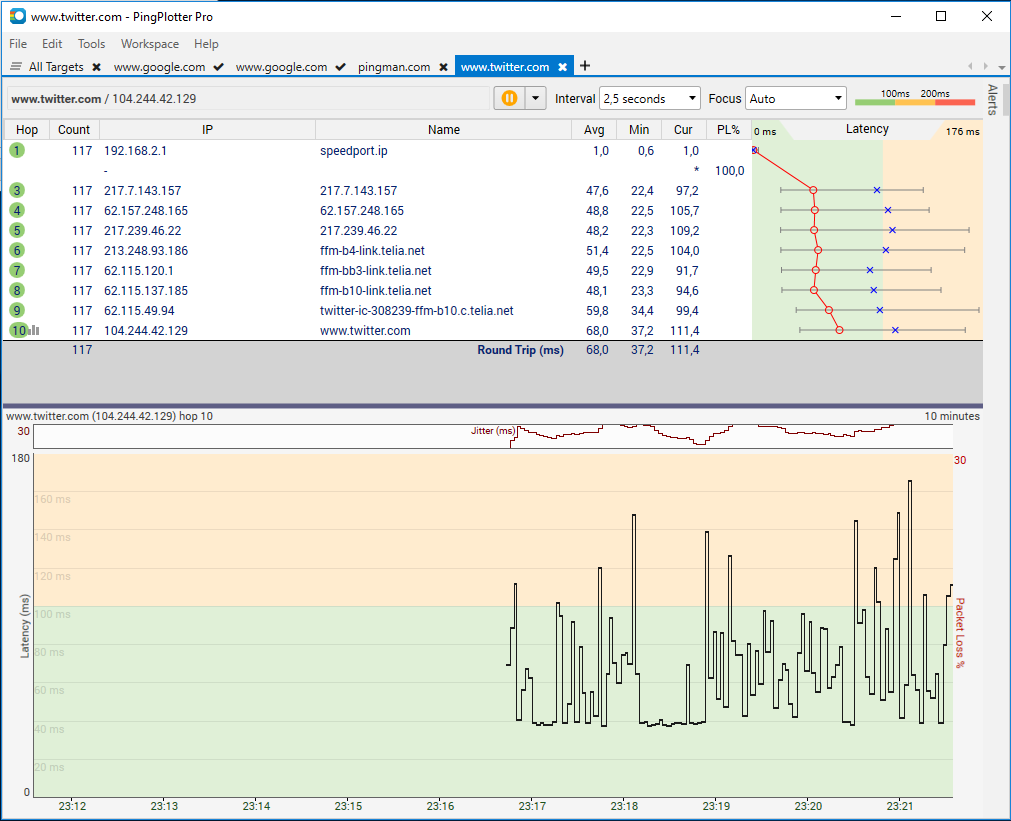Click the 10 minutes timeline span label
The width and height of the screenshot is (1011, 821).
(952, 416)
